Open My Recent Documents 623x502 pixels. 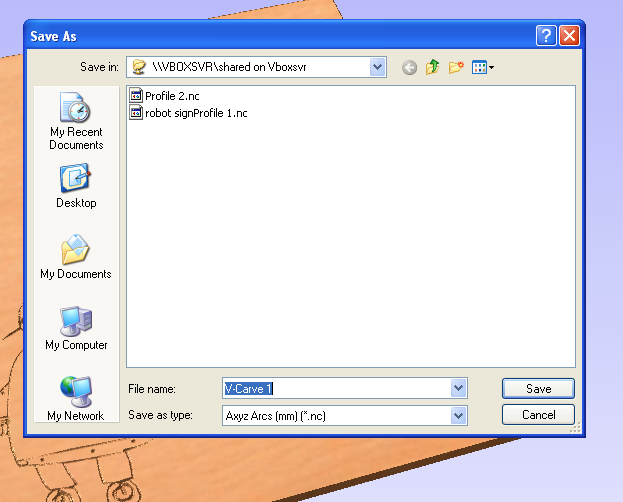coord(76,121)
